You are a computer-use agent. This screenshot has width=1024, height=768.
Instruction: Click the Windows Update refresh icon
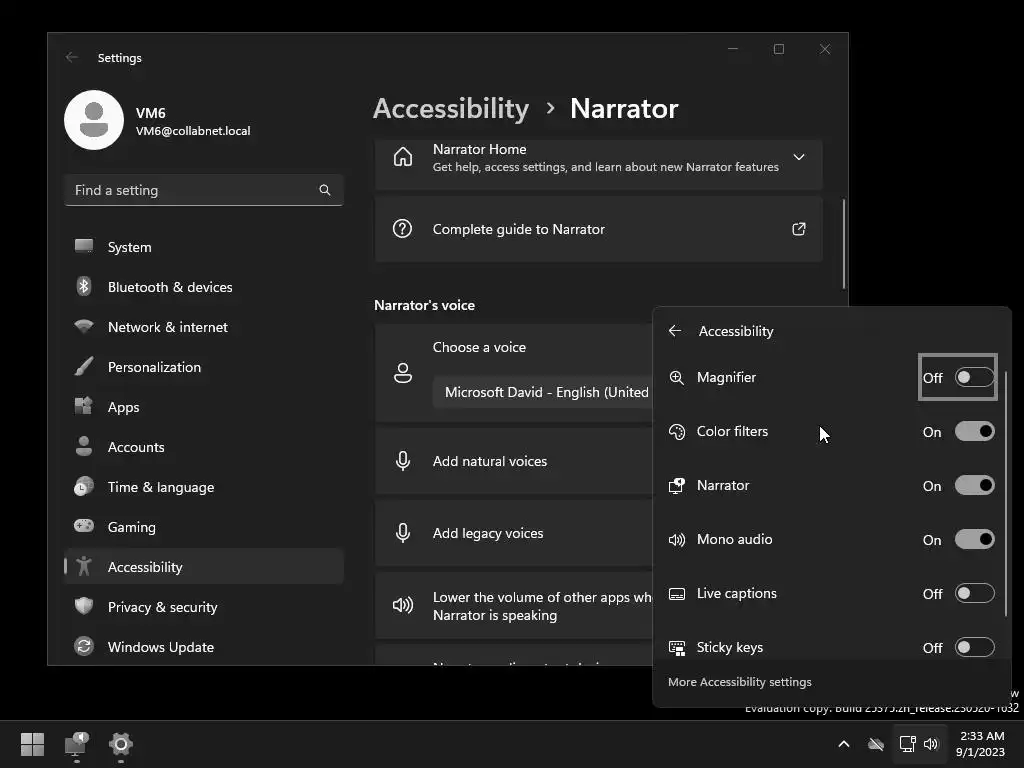coord(84,647)
